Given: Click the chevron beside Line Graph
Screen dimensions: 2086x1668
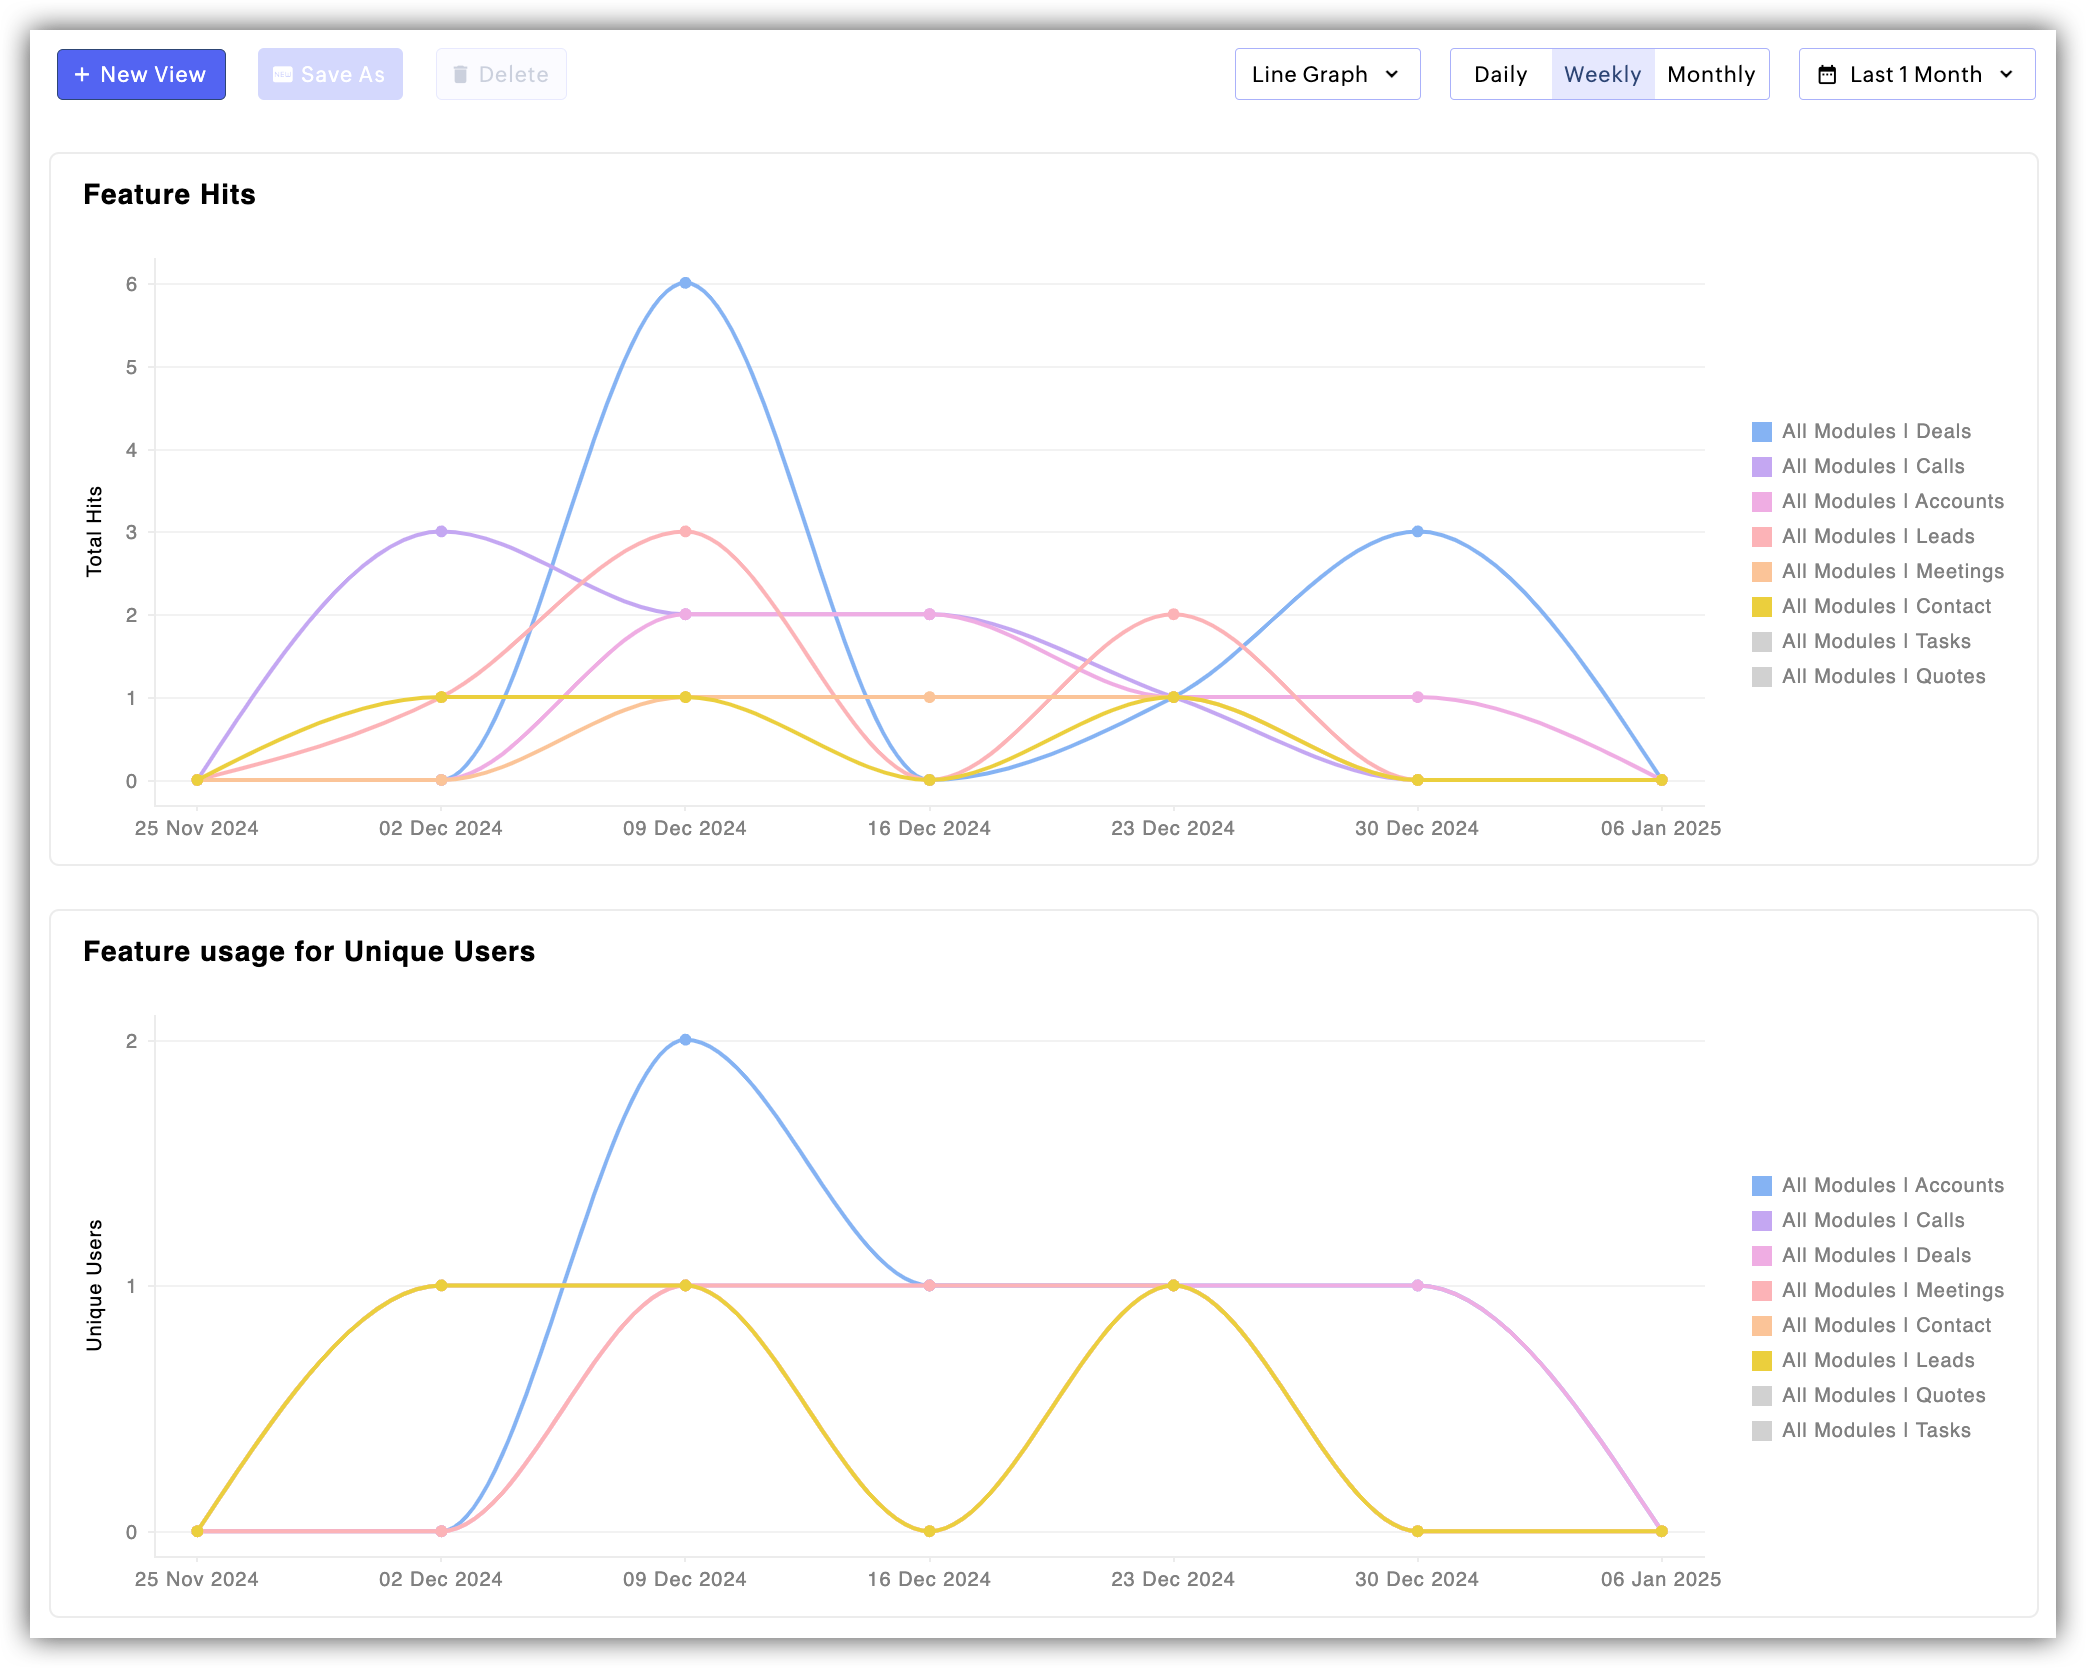Looking at the screenshot, I should pyautogui.click(x=1392, y=75).
